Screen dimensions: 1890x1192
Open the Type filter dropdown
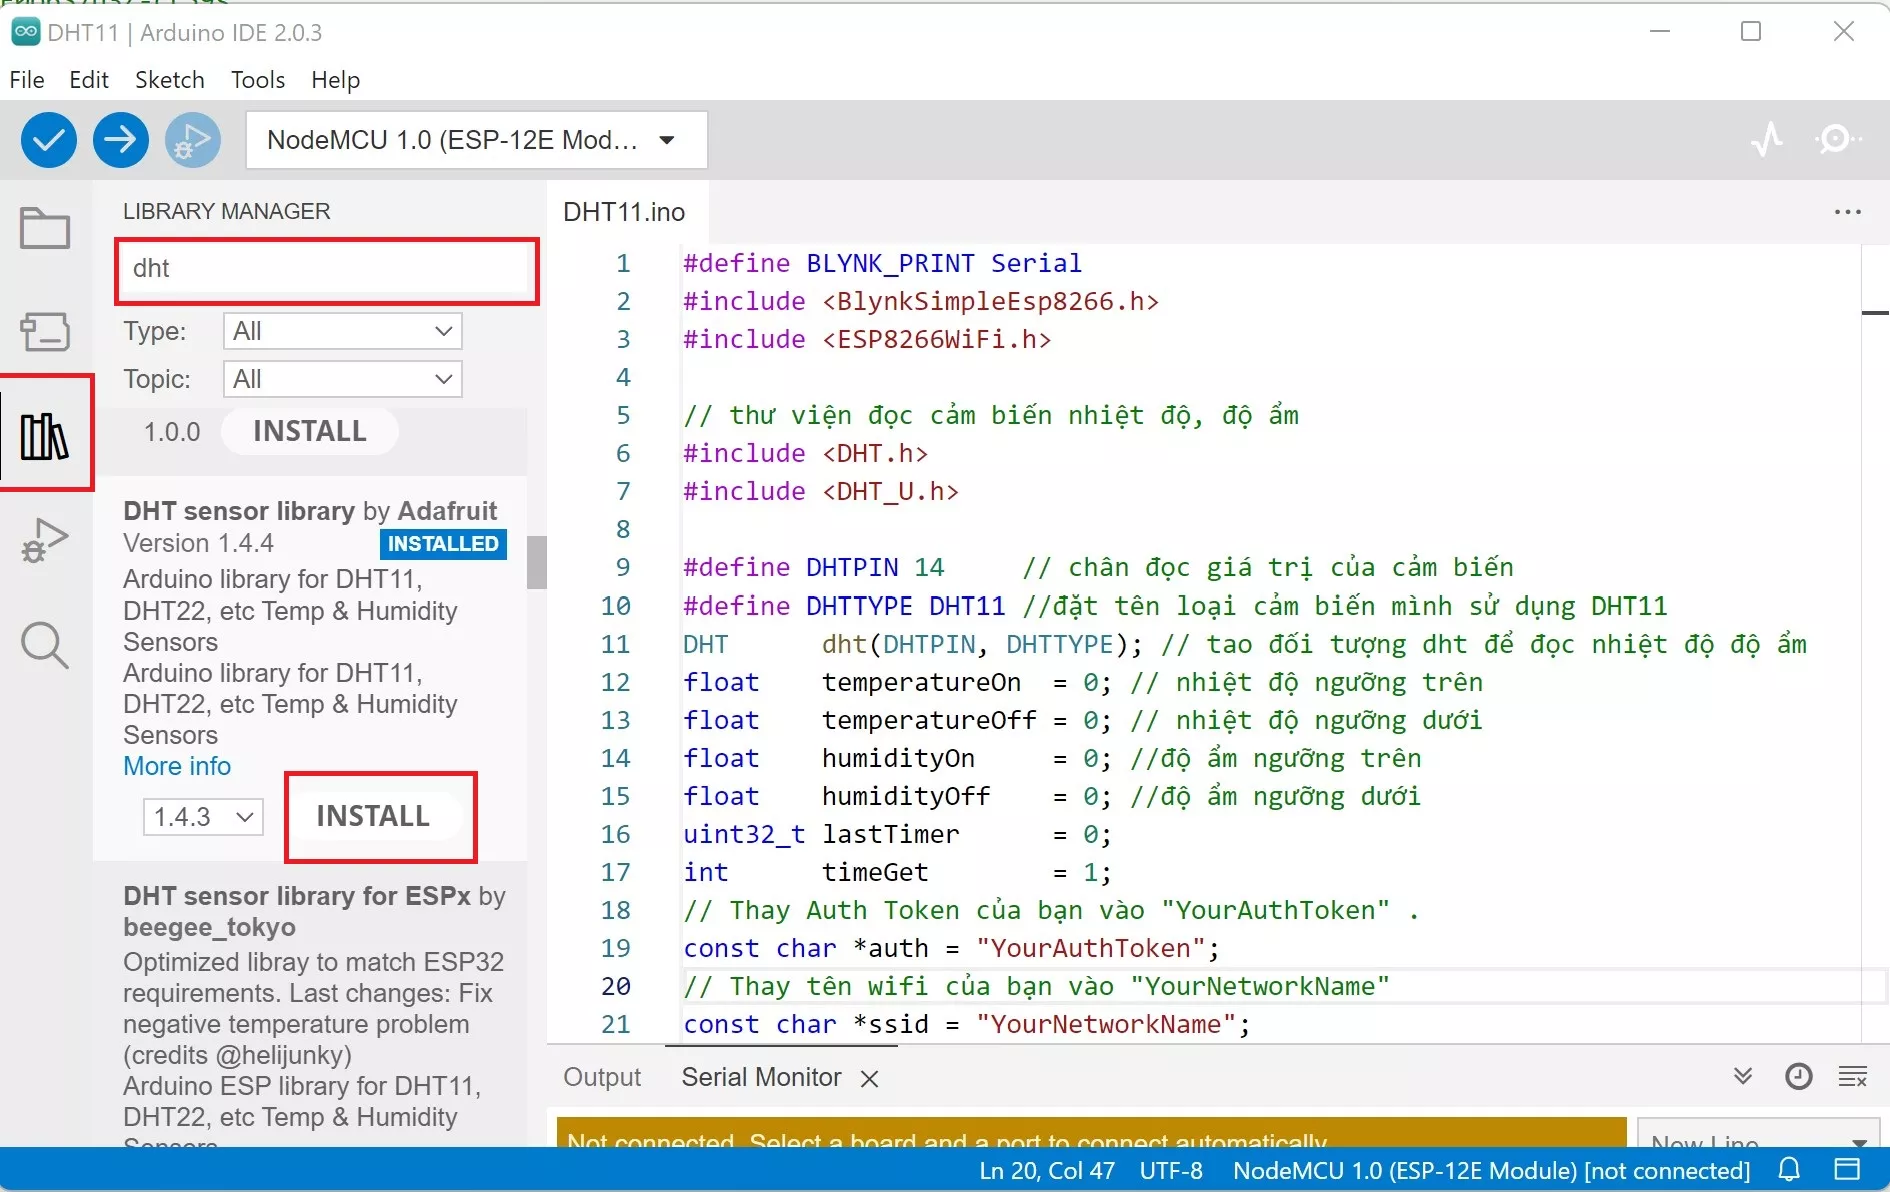click(343, 331)
